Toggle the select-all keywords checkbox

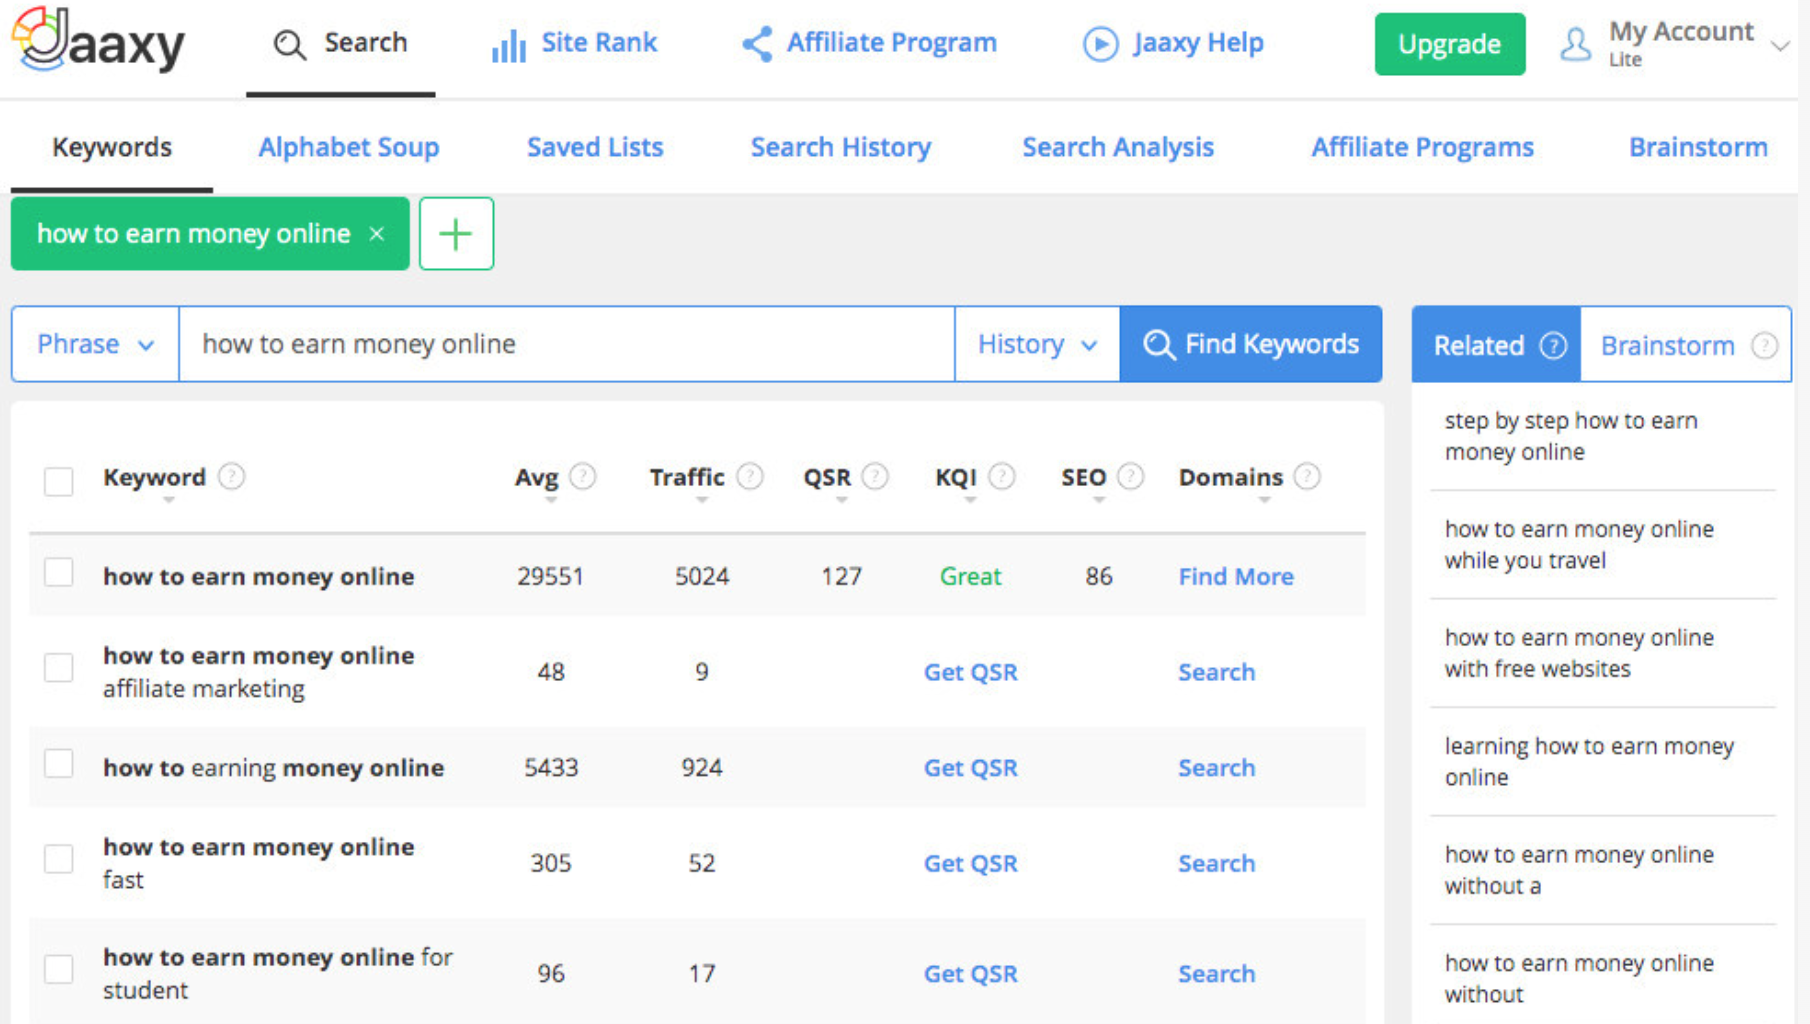[59, 481]
